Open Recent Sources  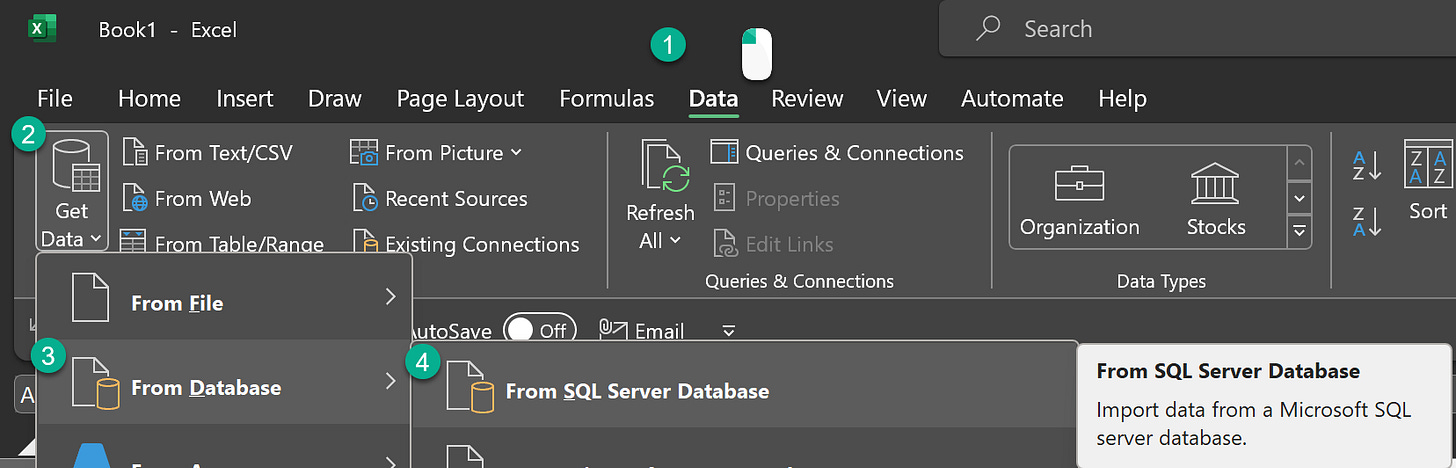(440, 199)
